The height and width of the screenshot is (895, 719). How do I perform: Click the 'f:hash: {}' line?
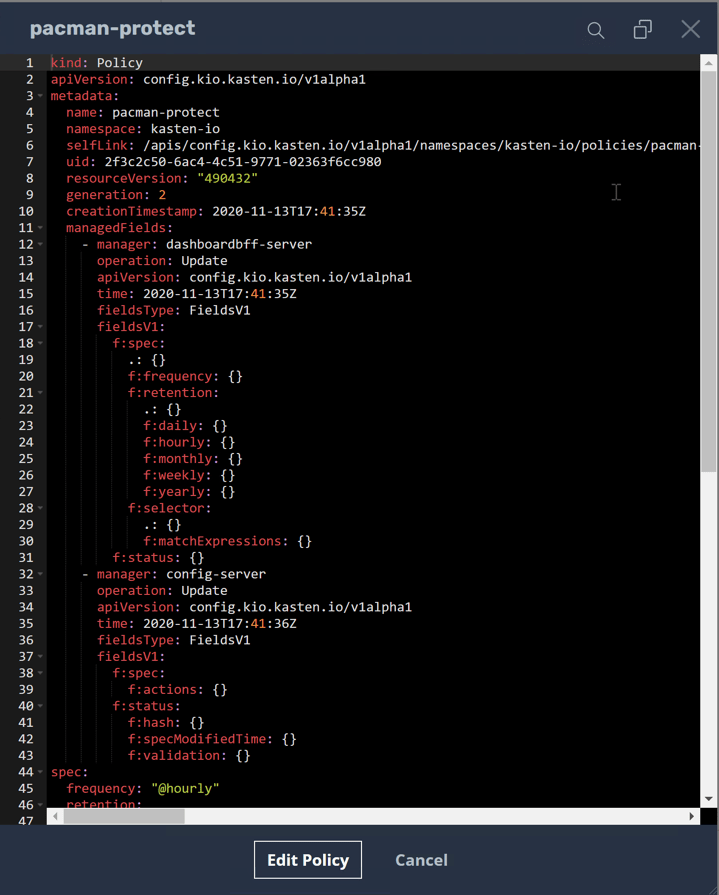pyautogui.click(x=166, y=723)
